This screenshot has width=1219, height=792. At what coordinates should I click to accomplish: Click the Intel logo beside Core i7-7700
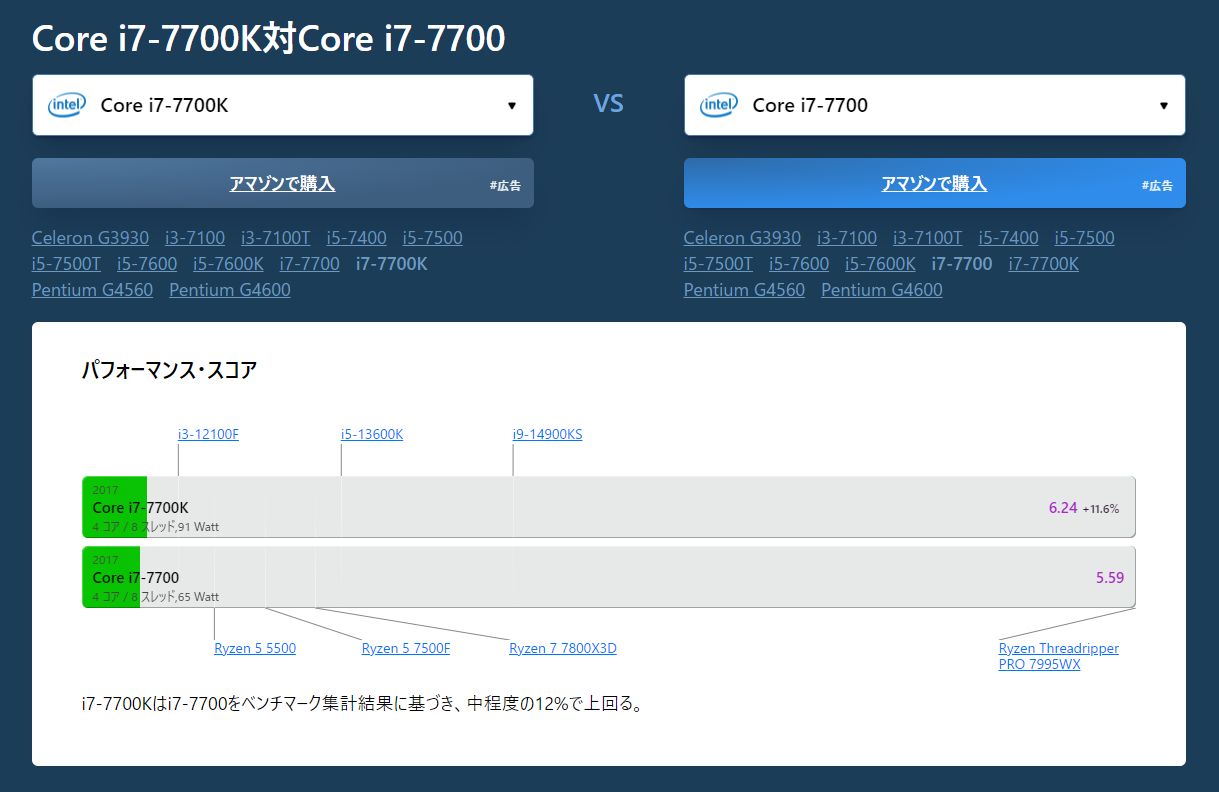click(x=719, y=105)
